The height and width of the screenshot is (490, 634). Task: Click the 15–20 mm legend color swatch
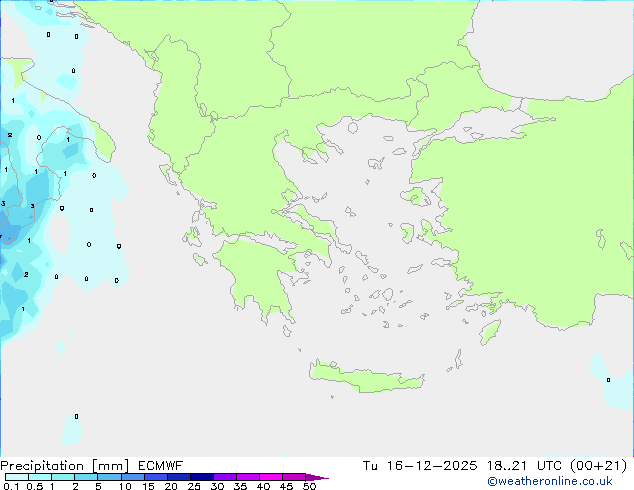156,477
